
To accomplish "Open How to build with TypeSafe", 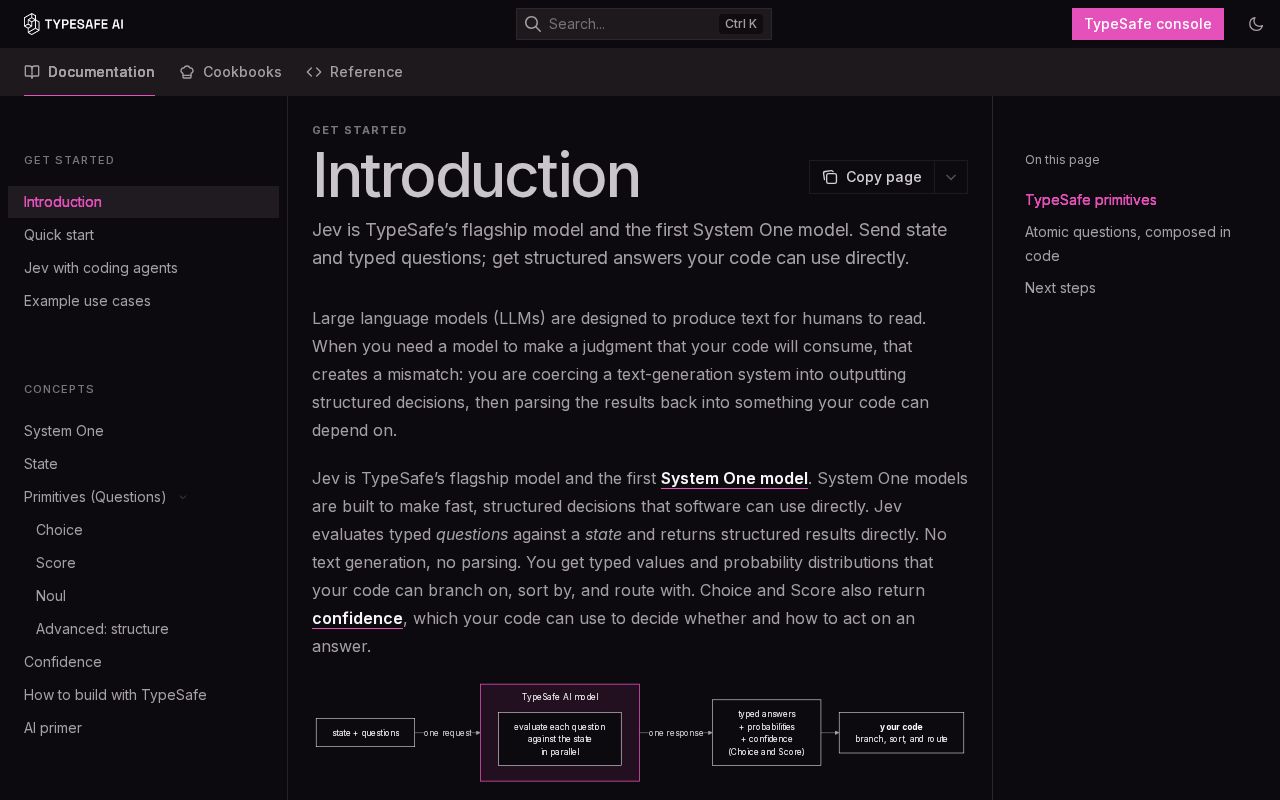I will 143,695.
